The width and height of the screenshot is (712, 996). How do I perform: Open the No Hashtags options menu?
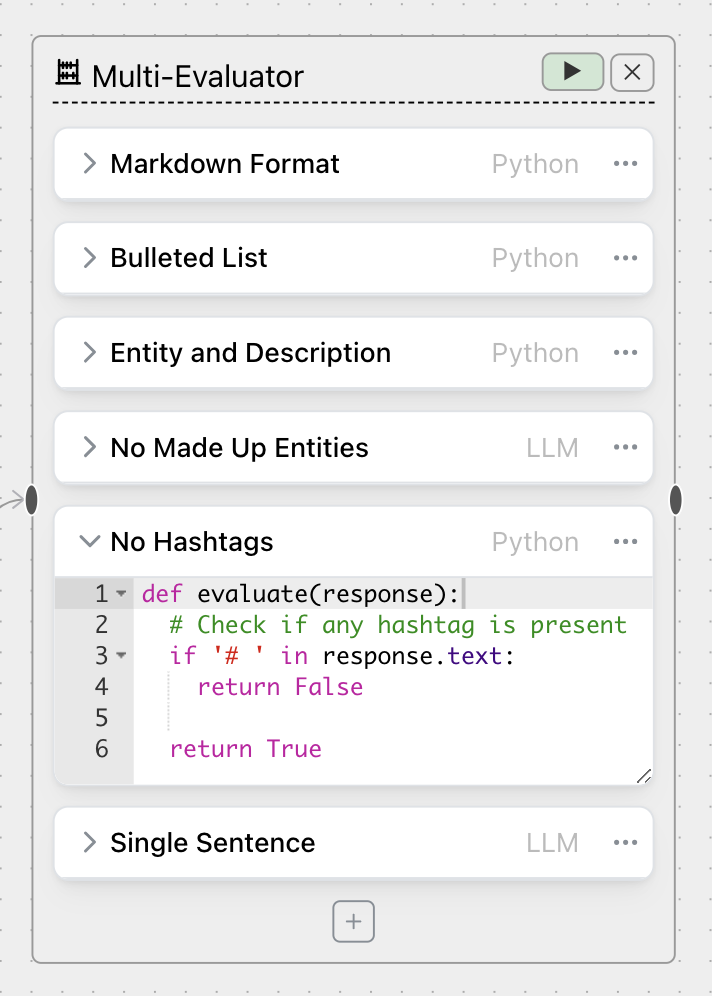(625, 541)
